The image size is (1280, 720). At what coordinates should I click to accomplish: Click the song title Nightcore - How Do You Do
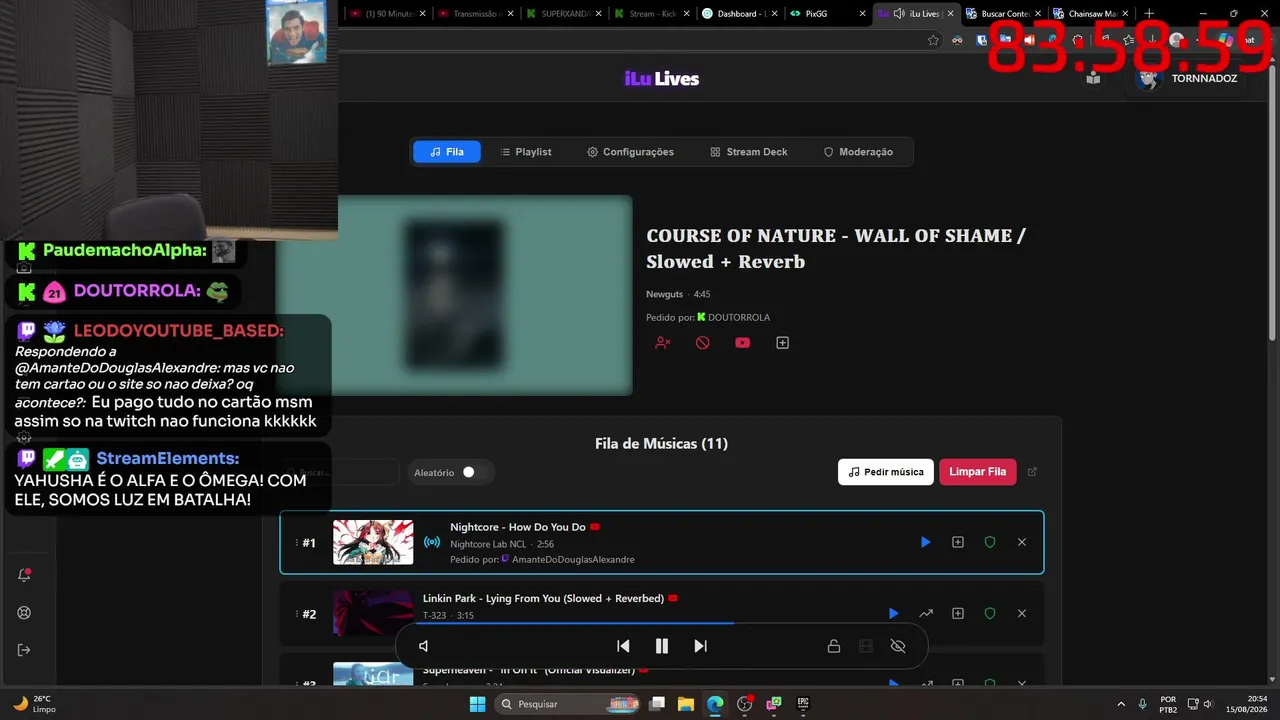[x=518, y=527]
